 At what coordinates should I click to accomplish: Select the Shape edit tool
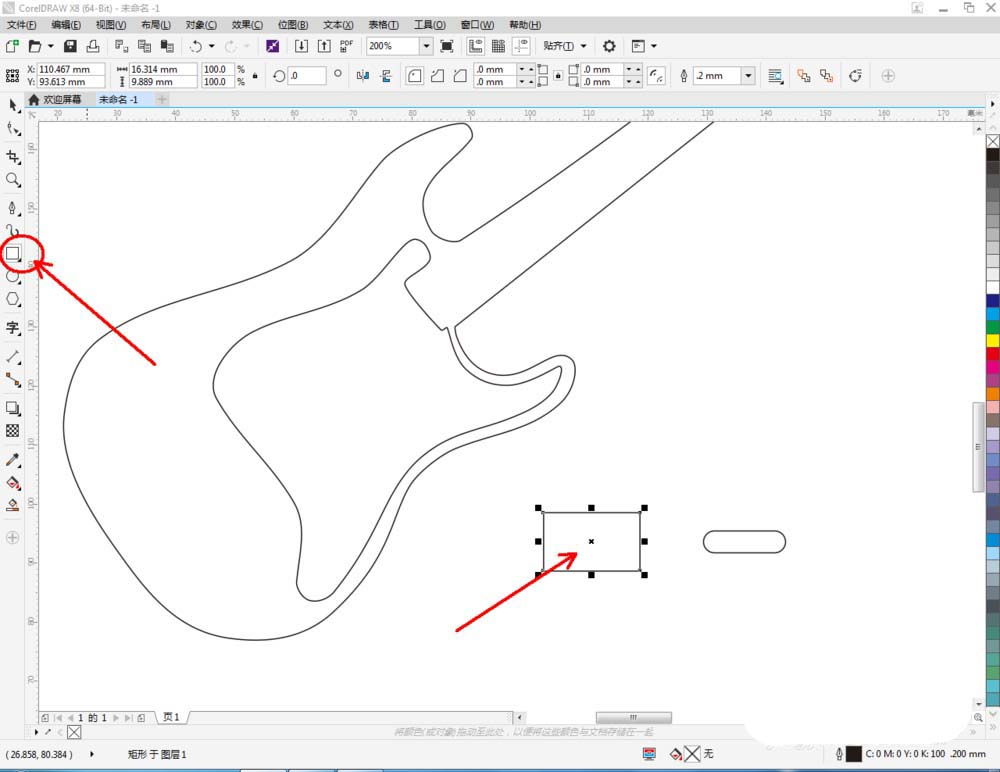(x=13, y=129)
